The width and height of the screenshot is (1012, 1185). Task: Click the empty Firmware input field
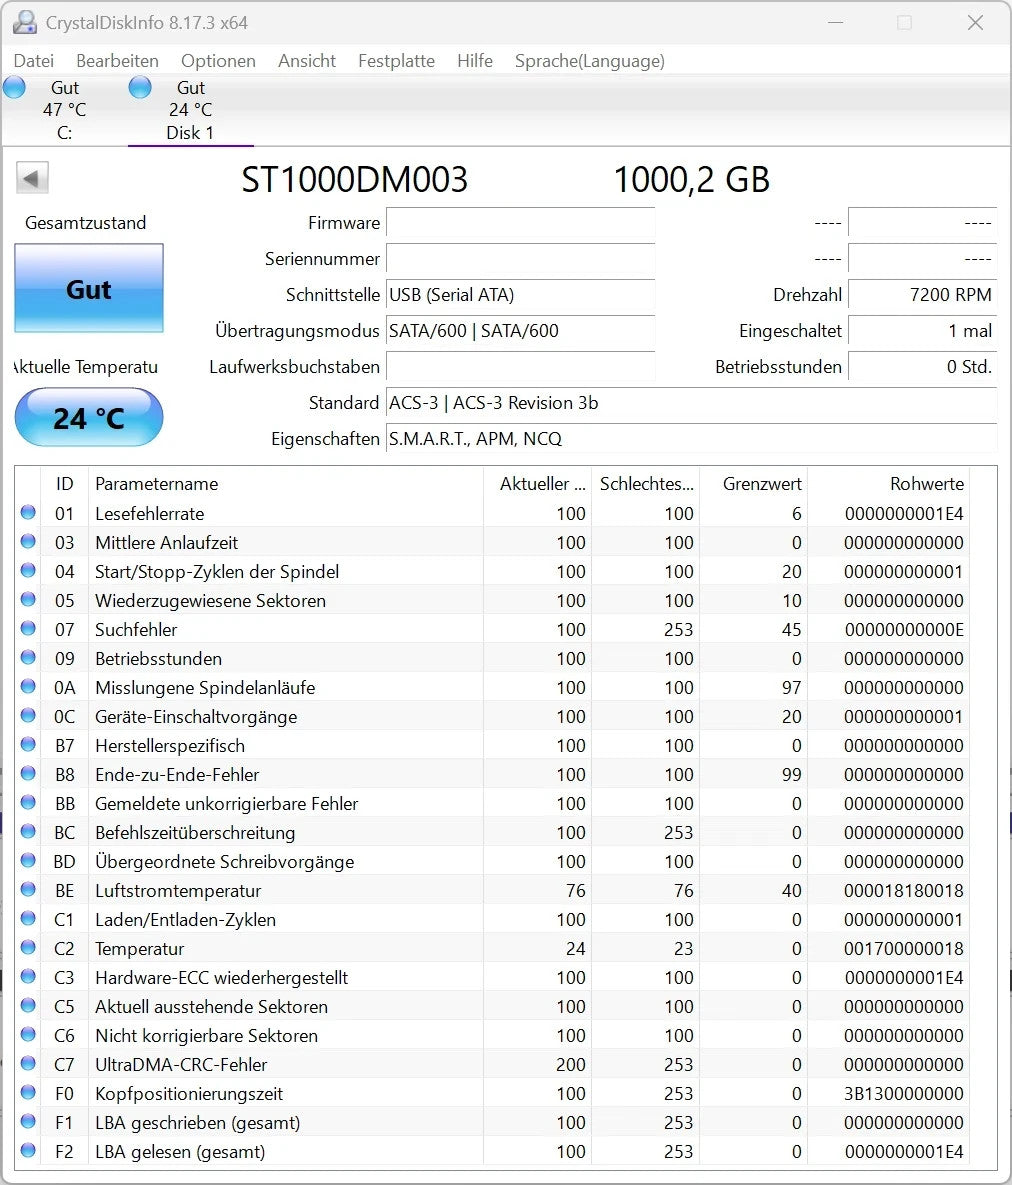(520, 222)
